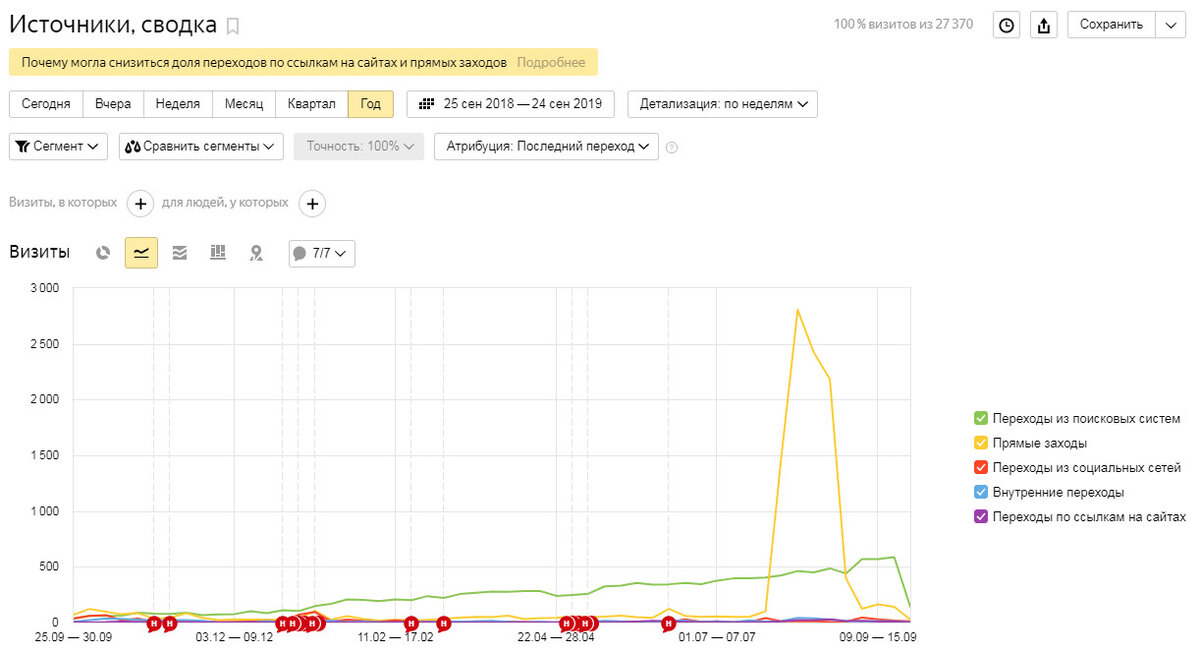The height and width of the screenshot is (654, 1200).
Task: Click the 25.09 — 30.09 axis label
Action: click(x=74, y=636)
